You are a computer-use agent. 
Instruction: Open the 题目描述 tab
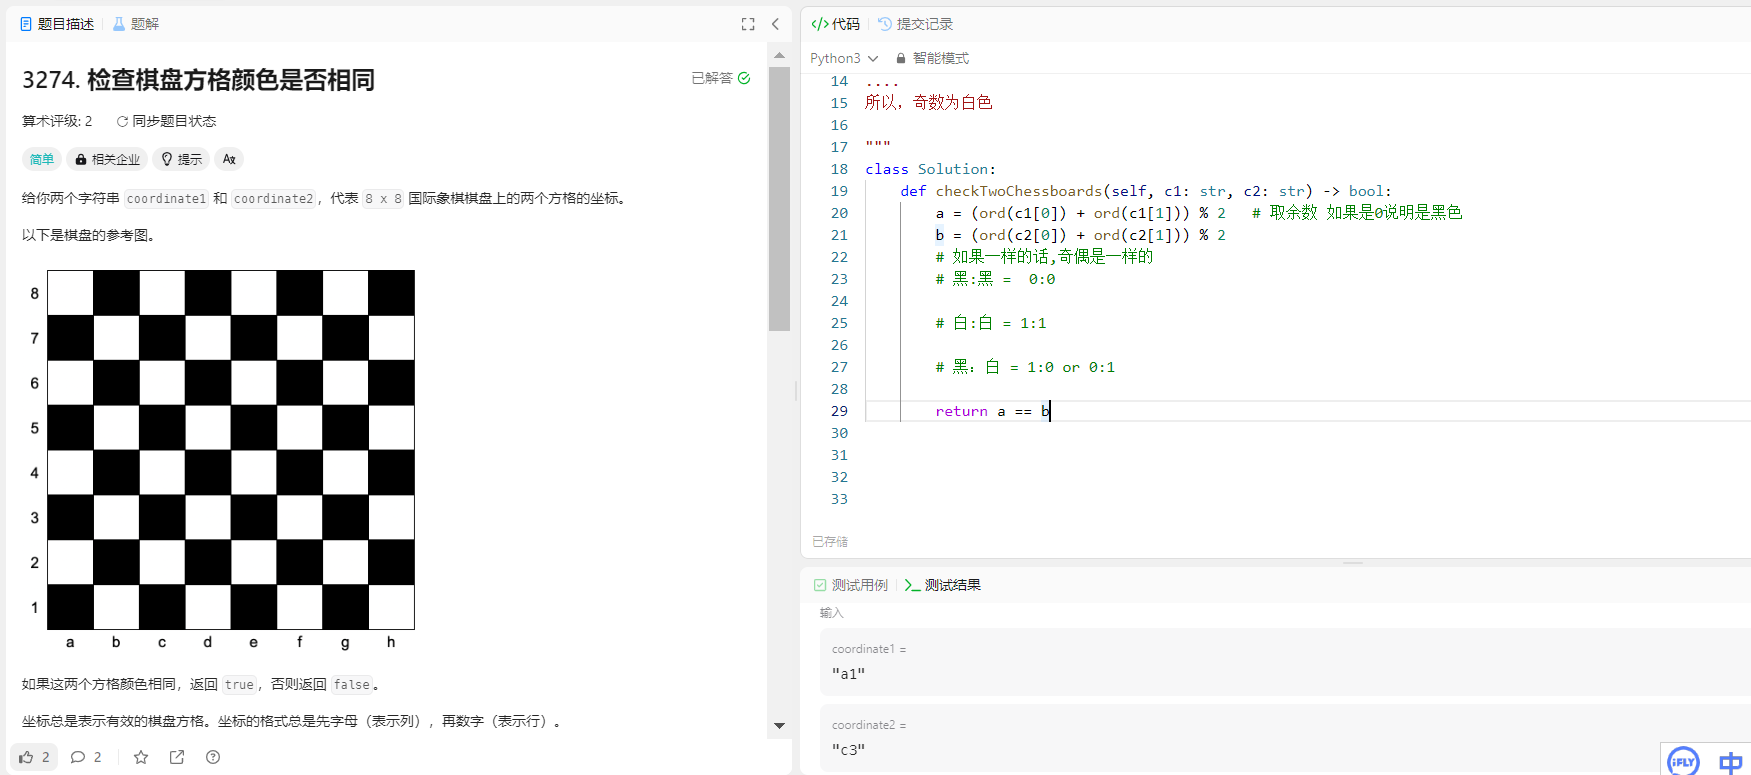click(57, 24)
